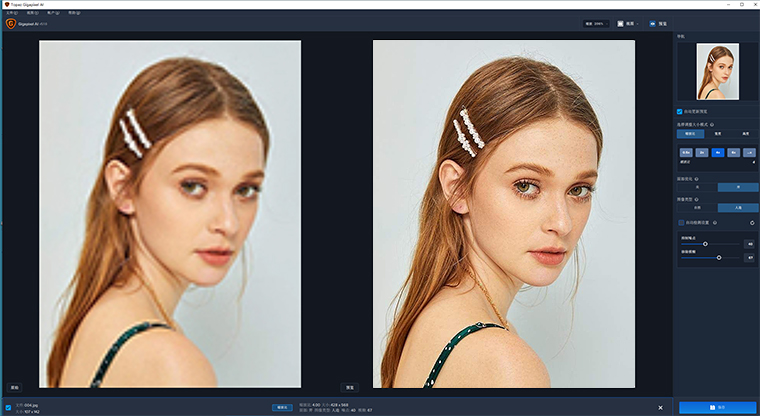Image resolution: width=760 pixels, height=416 pixels.
Task: Click the blue Save button at bottom right
Action: [x=717, y=407]
